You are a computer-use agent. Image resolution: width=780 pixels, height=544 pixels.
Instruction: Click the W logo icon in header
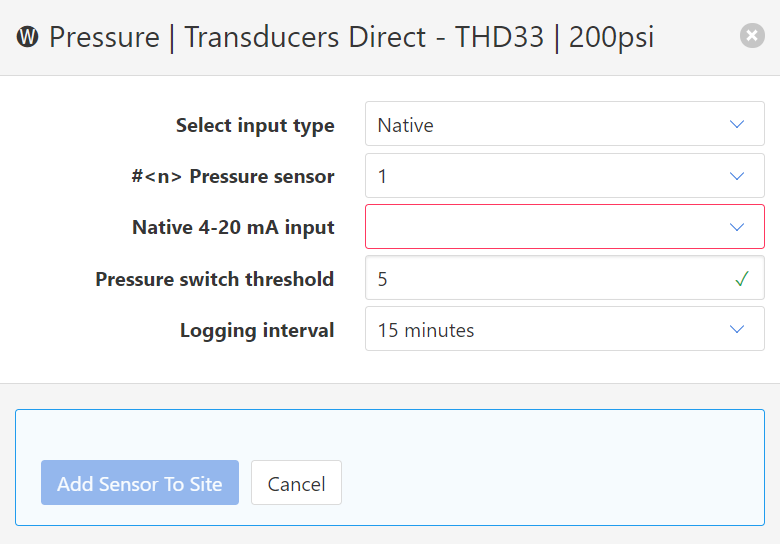(x=28, y=38)
